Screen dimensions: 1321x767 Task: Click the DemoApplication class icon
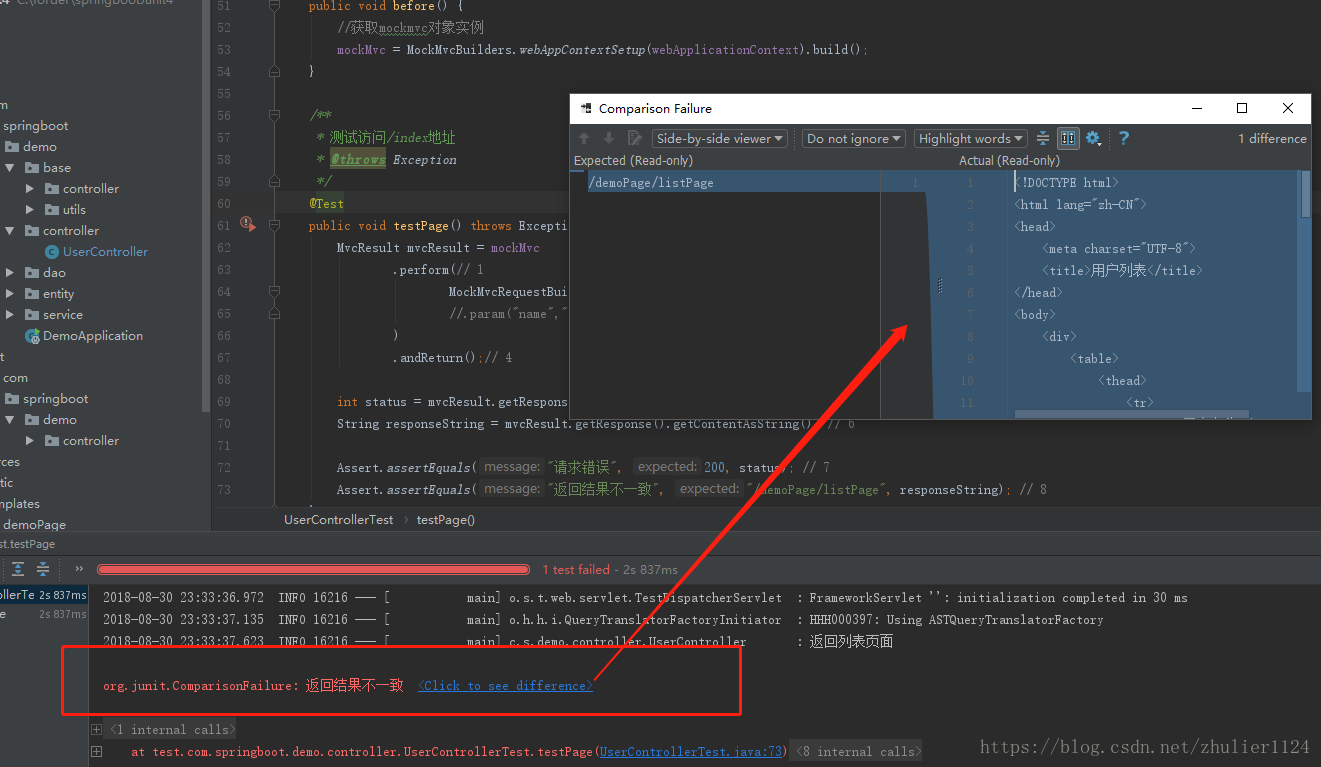point(32,336)
